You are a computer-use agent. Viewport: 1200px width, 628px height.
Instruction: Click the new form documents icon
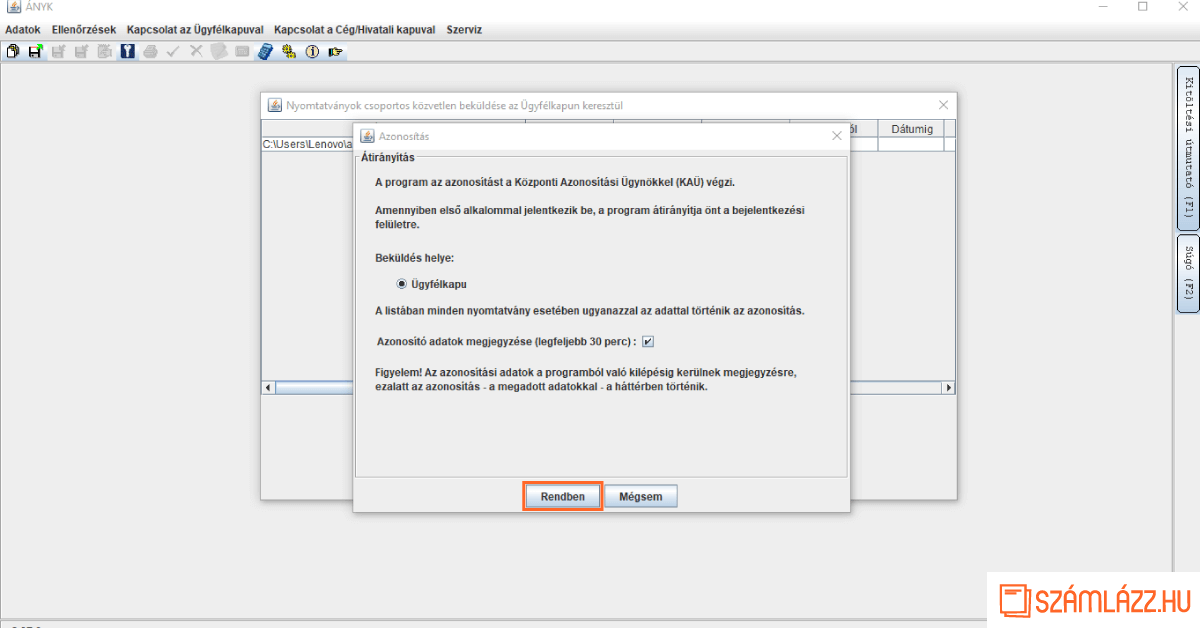coord(13,52)
